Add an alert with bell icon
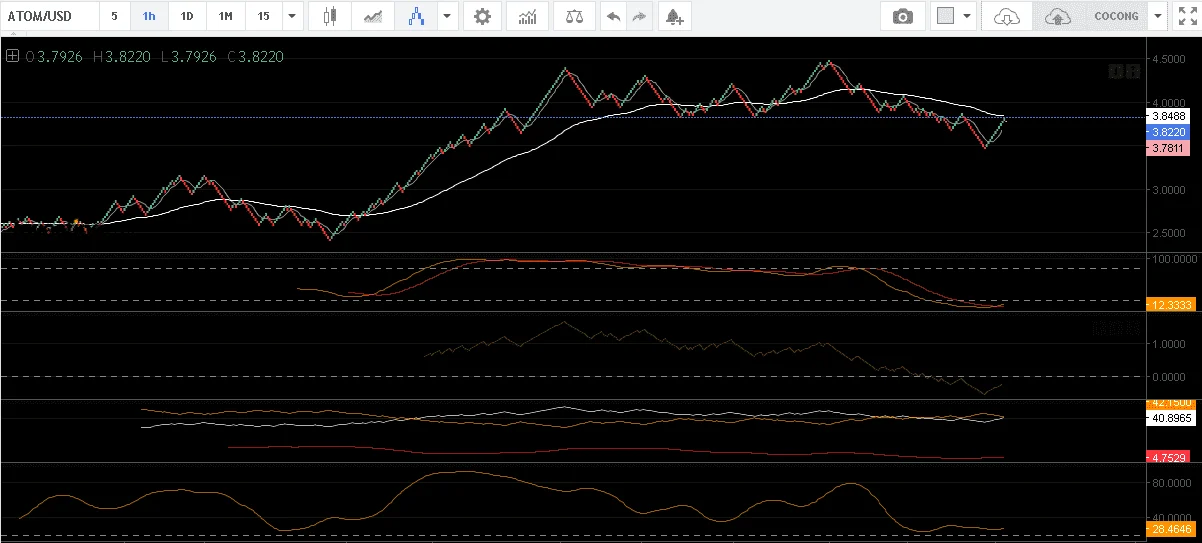1202x543 pixels. 674,16
